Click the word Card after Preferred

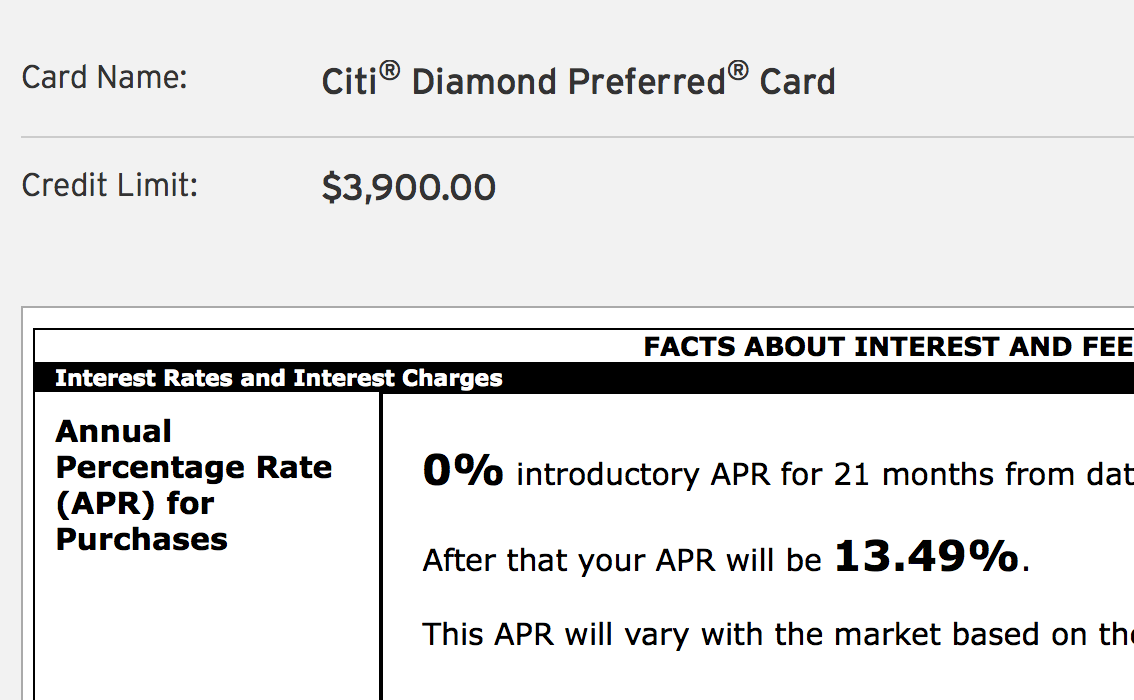(798, 82)
